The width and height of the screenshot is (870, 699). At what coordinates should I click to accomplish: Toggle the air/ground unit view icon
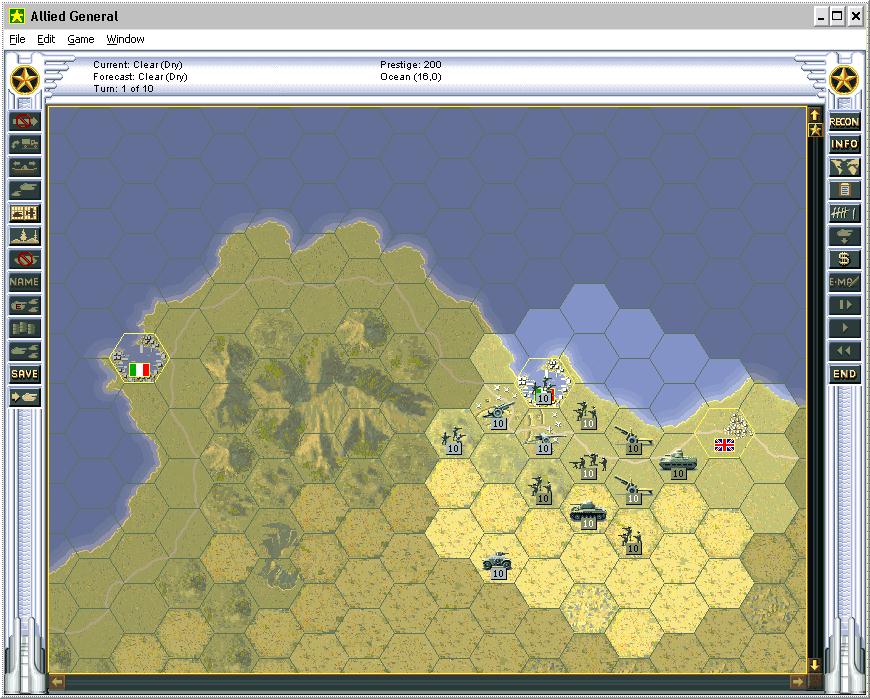pyautogui.click(x=25, y=190)
